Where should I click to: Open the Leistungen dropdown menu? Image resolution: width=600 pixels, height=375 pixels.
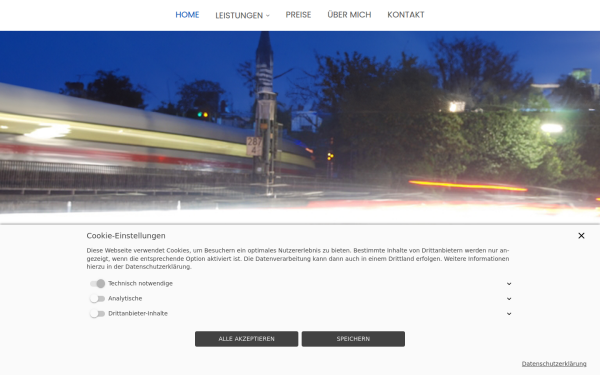pos(242,15)
